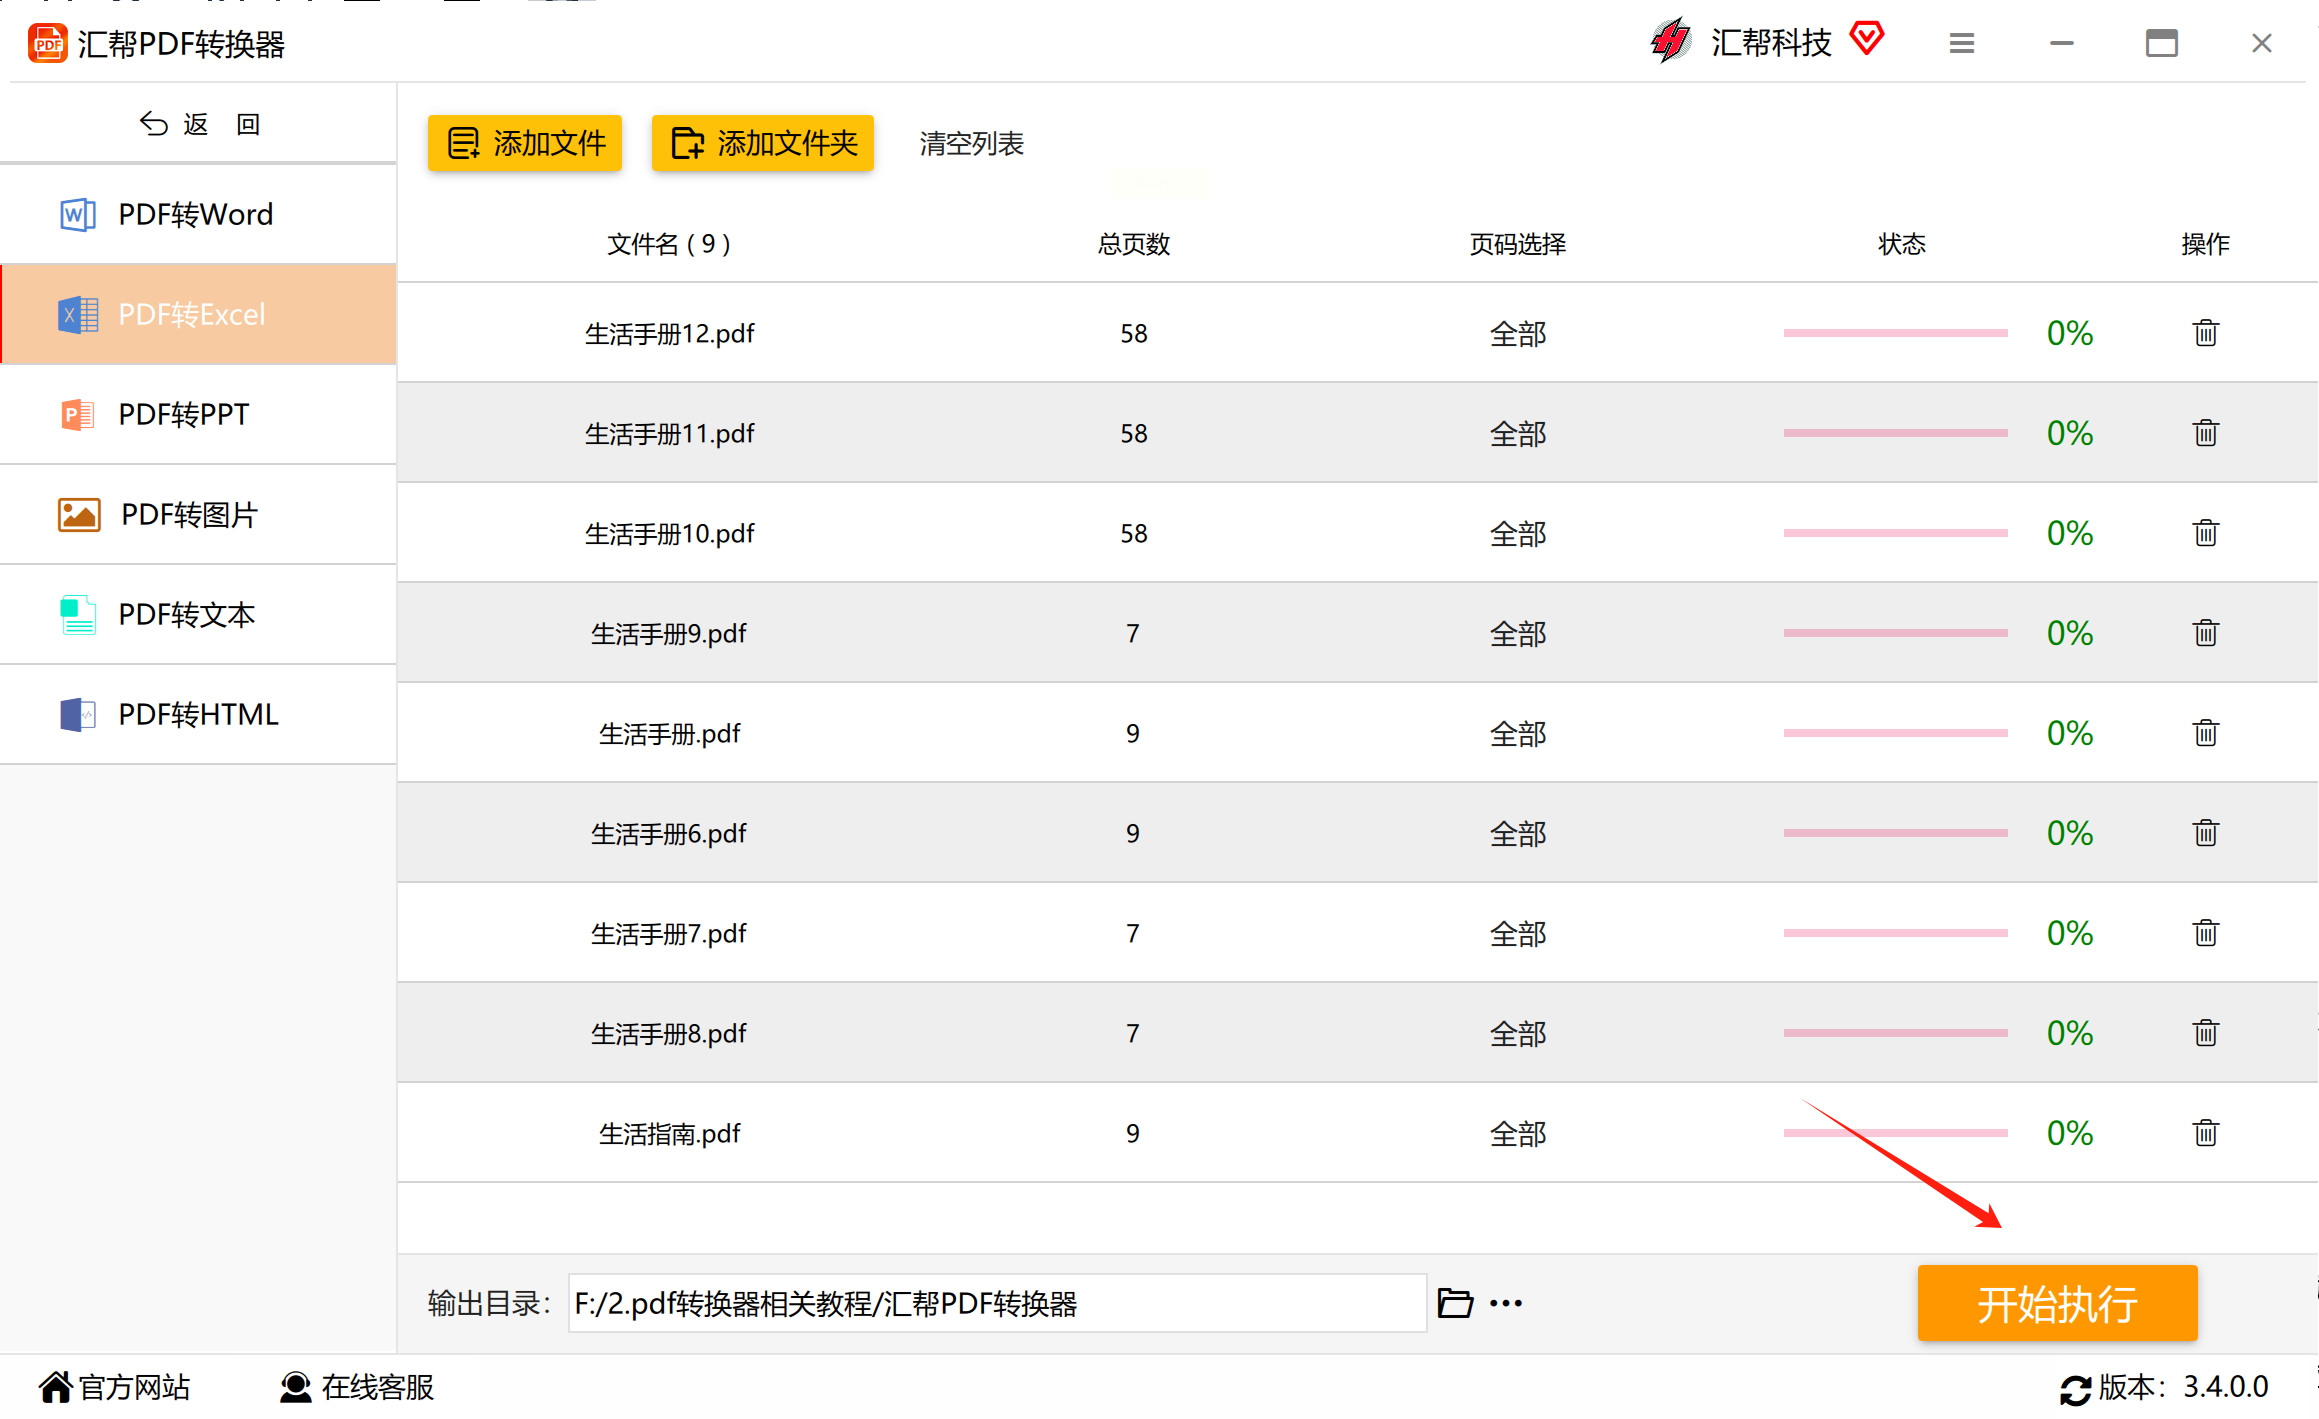Start conversion with 开始执行
The width and height of the screenshot is (2319, 1419).
[x=2057, y=1303]
